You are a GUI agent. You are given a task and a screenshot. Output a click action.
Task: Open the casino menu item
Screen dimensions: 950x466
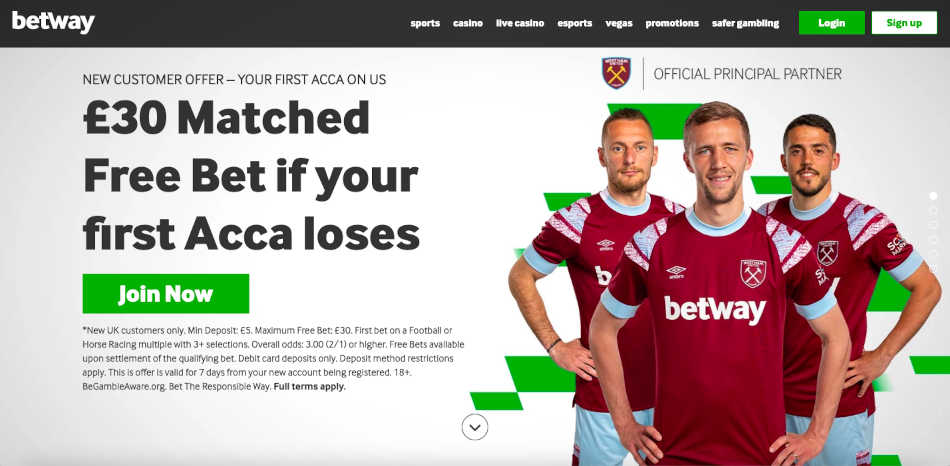[468, 23]
